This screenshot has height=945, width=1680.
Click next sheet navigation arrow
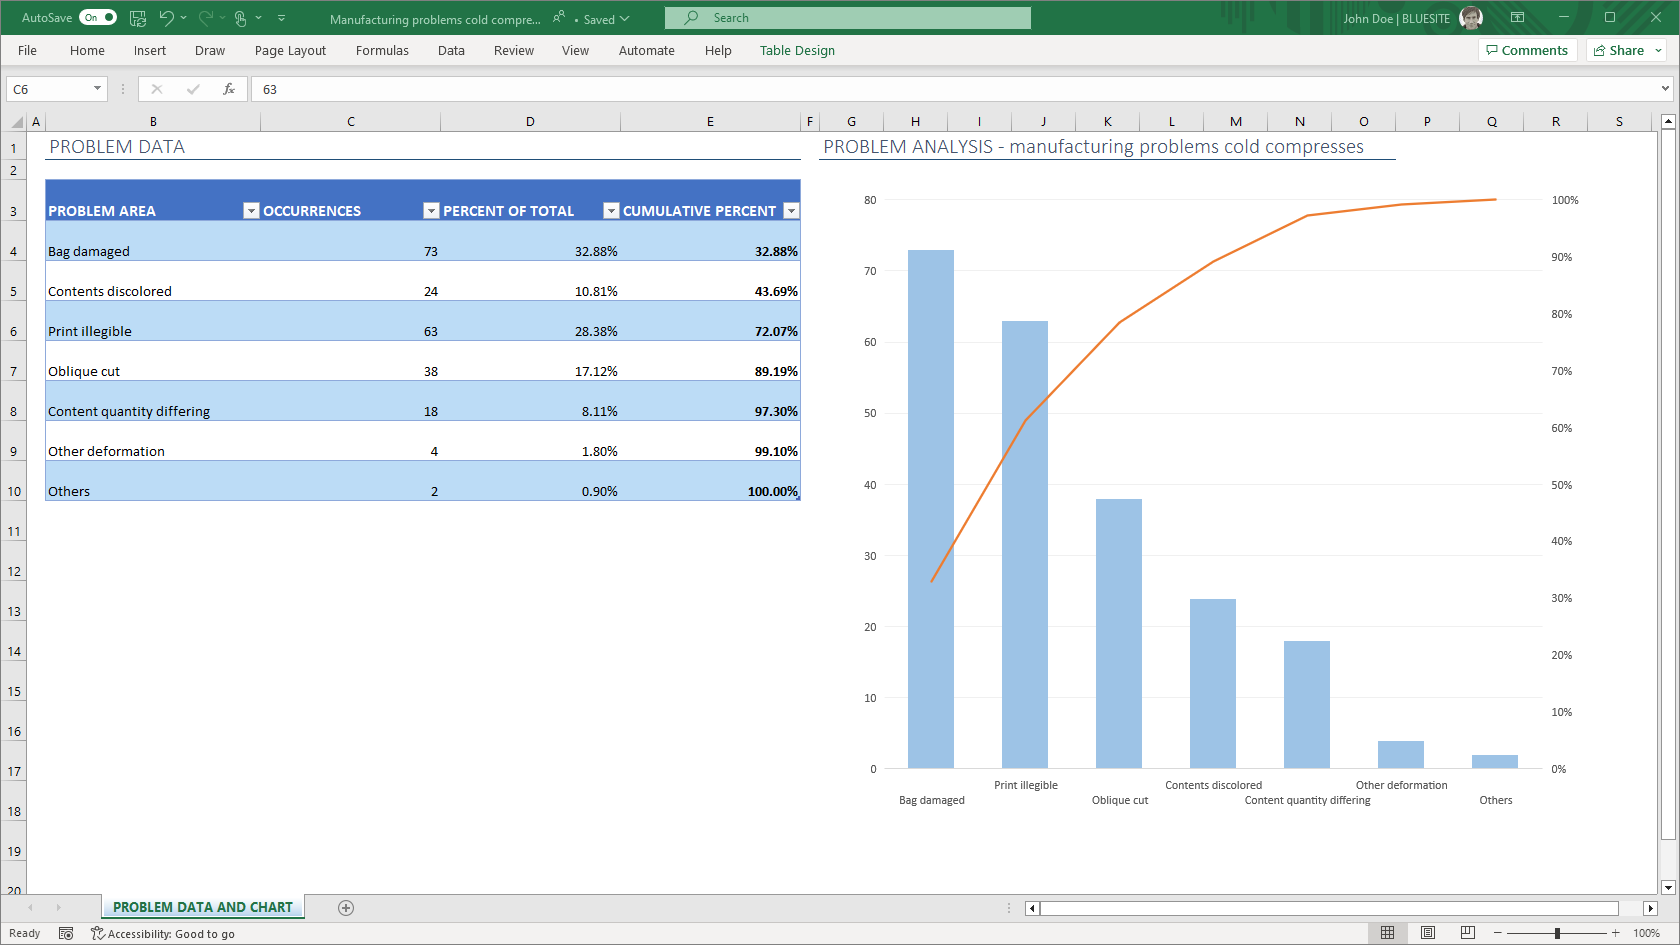[59, 908]
